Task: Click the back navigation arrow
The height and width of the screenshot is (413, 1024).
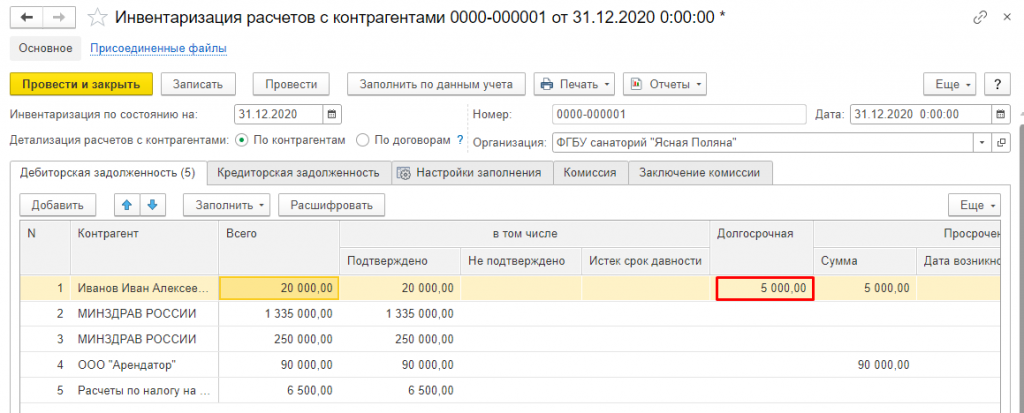Action: pyautogui.click(x=26, y=17)
